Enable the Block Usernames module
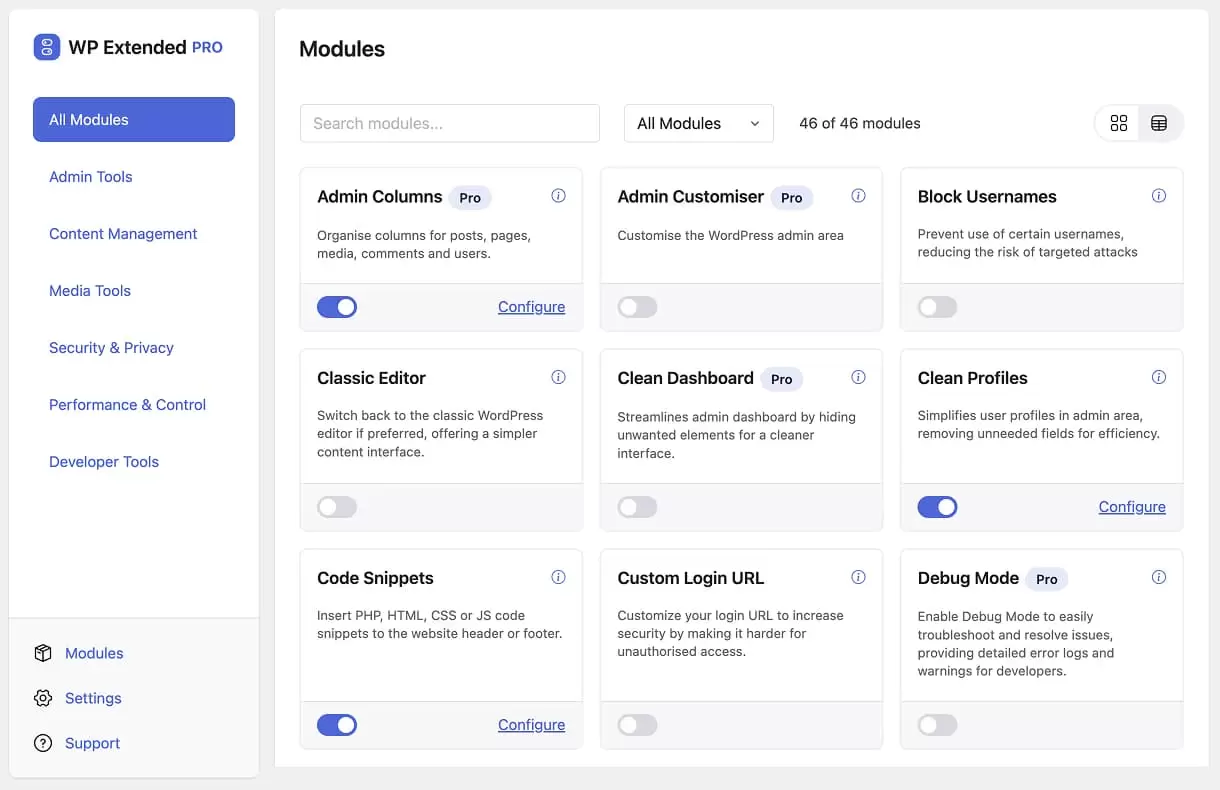Image resolution: width=1220 pixels, height=790 pixels. coord(937,306)
